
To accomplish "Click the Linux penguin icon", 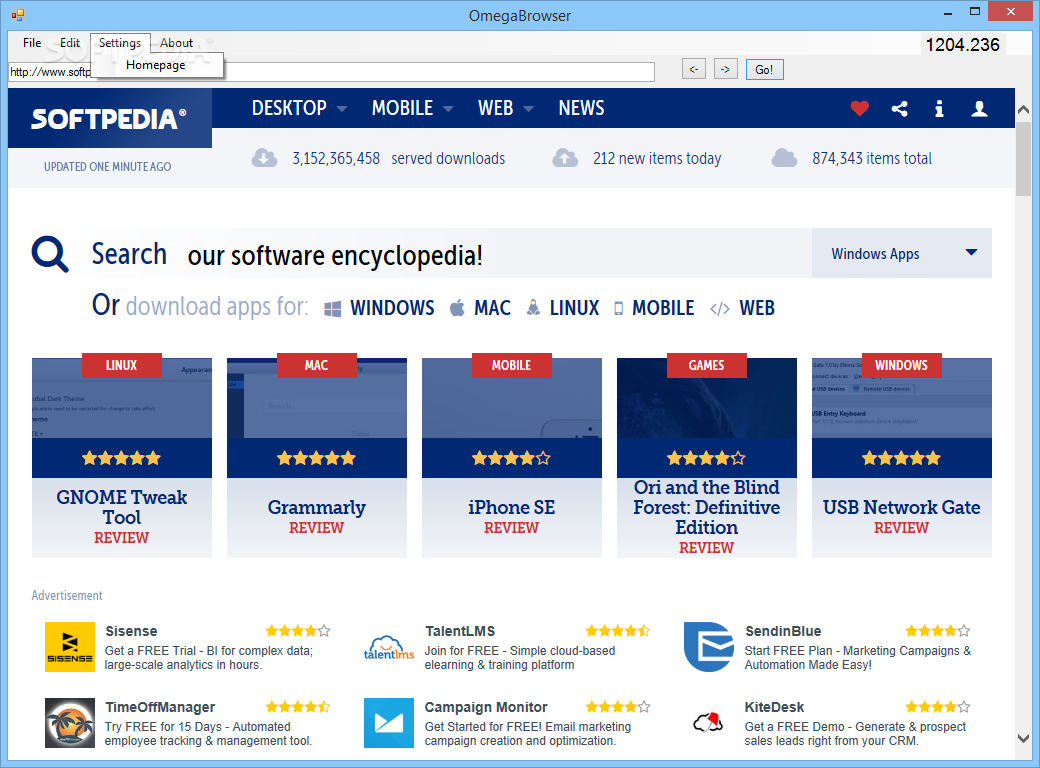I will 533,308.
